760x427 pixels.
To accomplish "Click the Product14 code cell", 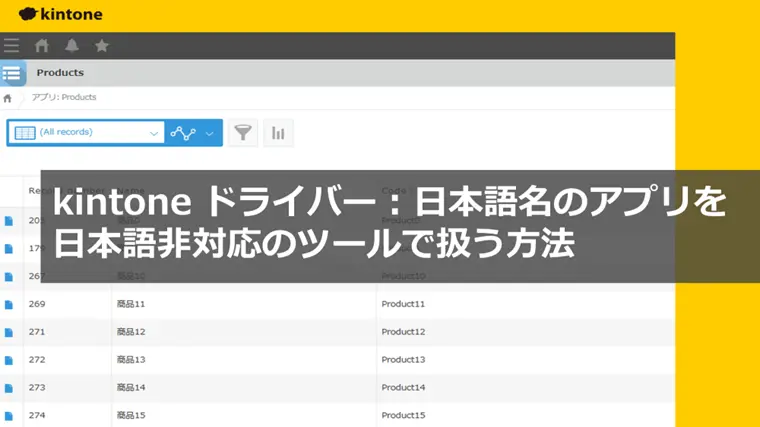I will coord(403,387).
